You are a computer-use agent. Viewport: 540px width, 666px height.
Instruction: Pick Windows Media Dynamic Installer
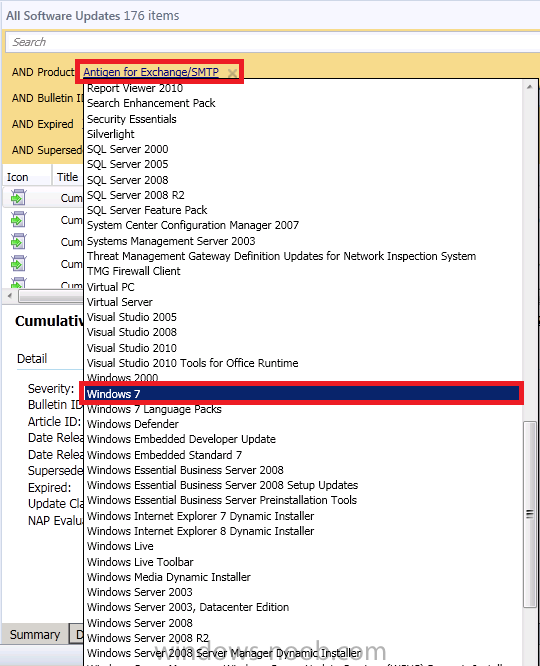[x=169, y=577]
